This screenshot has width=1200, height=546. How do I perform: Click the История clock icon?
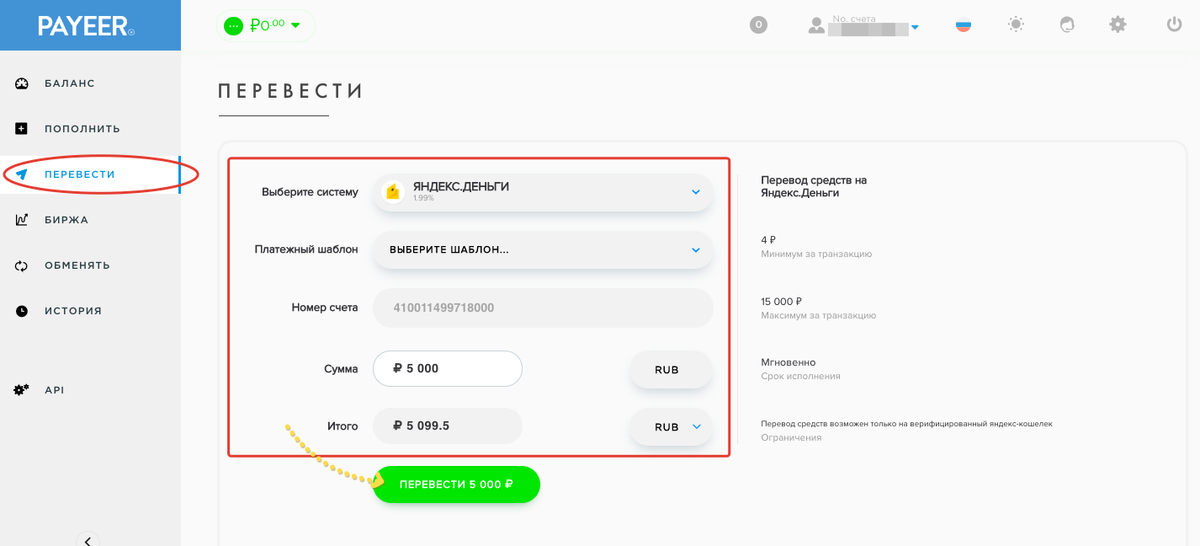point(21,311)
